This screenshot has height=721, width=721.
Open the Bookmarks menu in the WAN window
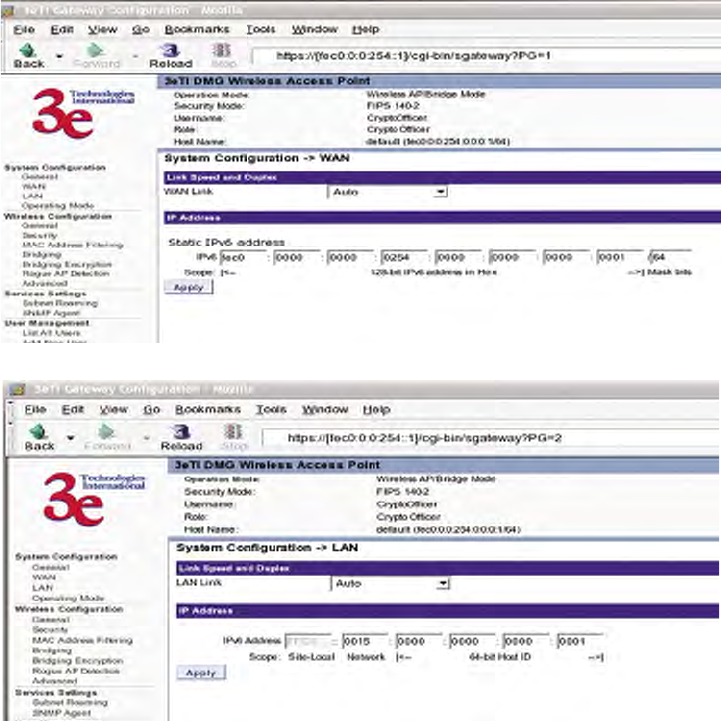pyautogui.click(x=197, y=29)
